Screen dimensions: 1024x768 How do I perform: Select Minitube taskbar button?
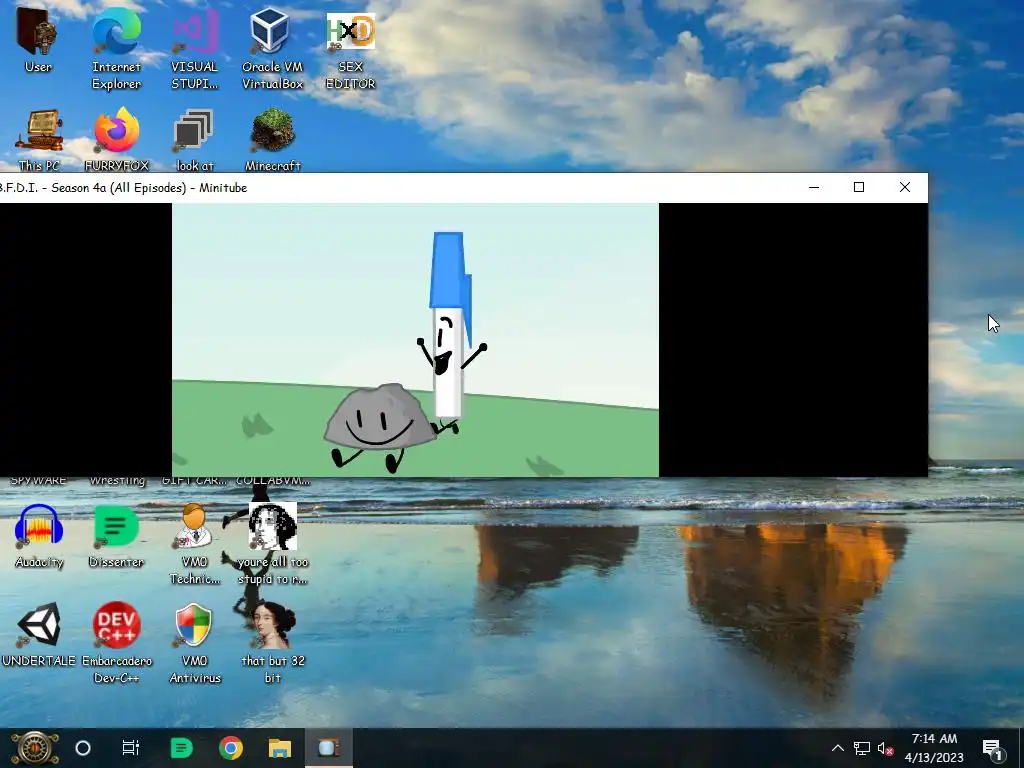coord(328,748)
